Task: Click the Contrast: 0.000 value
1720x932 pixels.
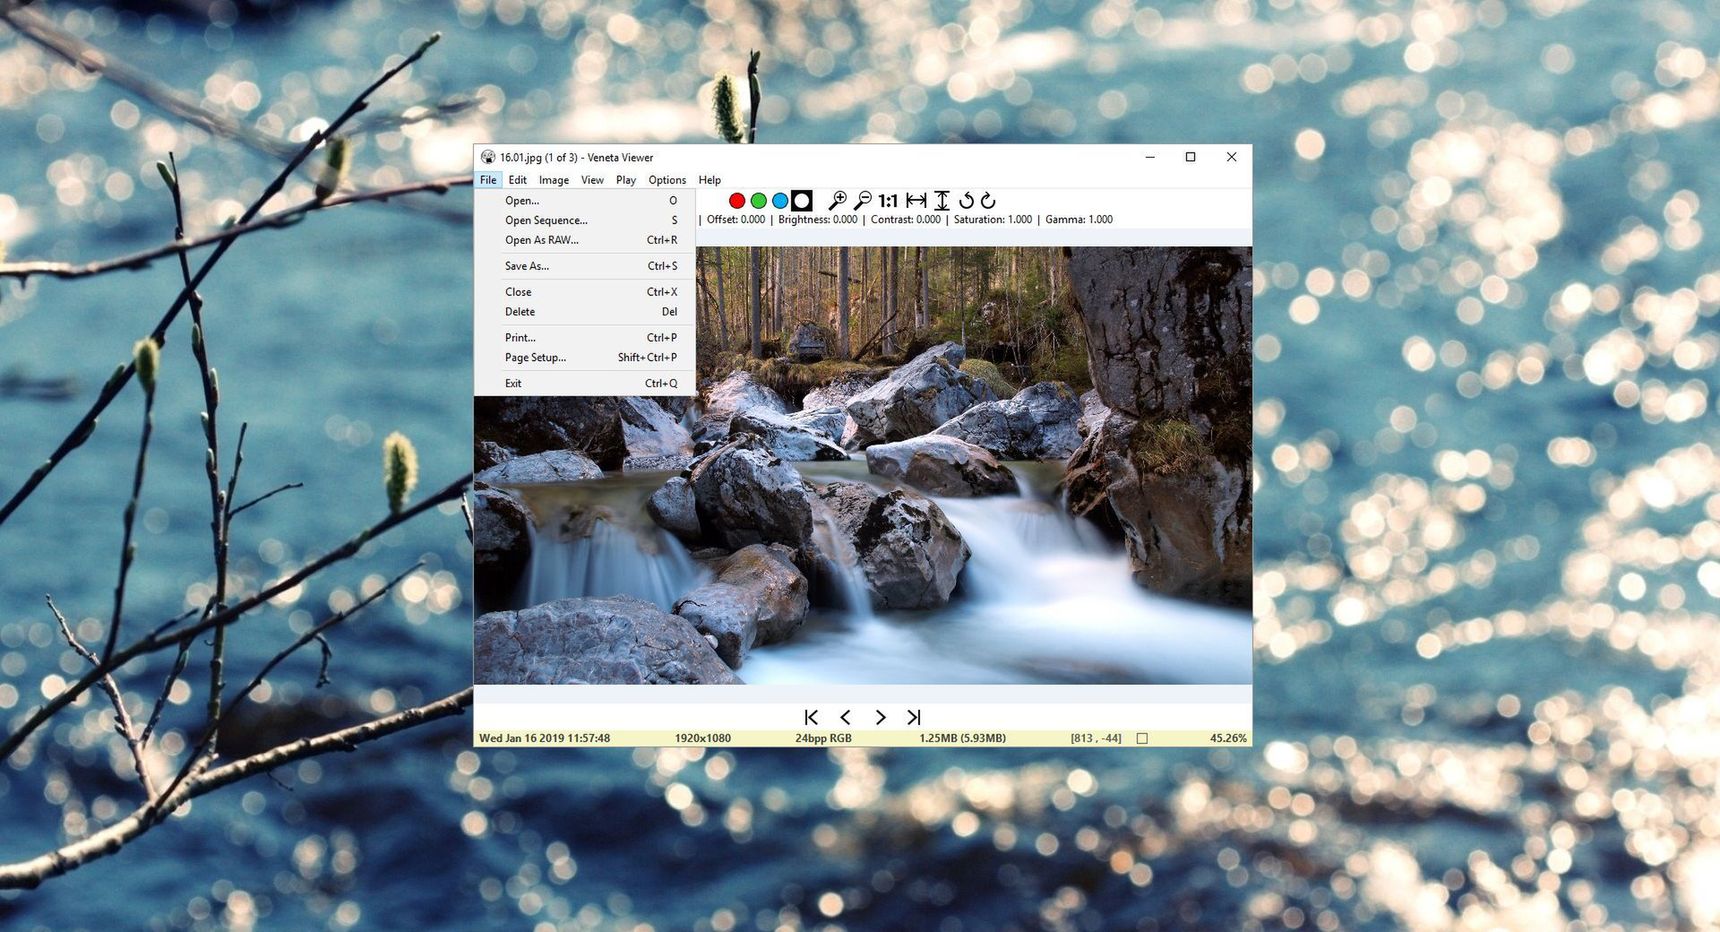Action: 906,220
